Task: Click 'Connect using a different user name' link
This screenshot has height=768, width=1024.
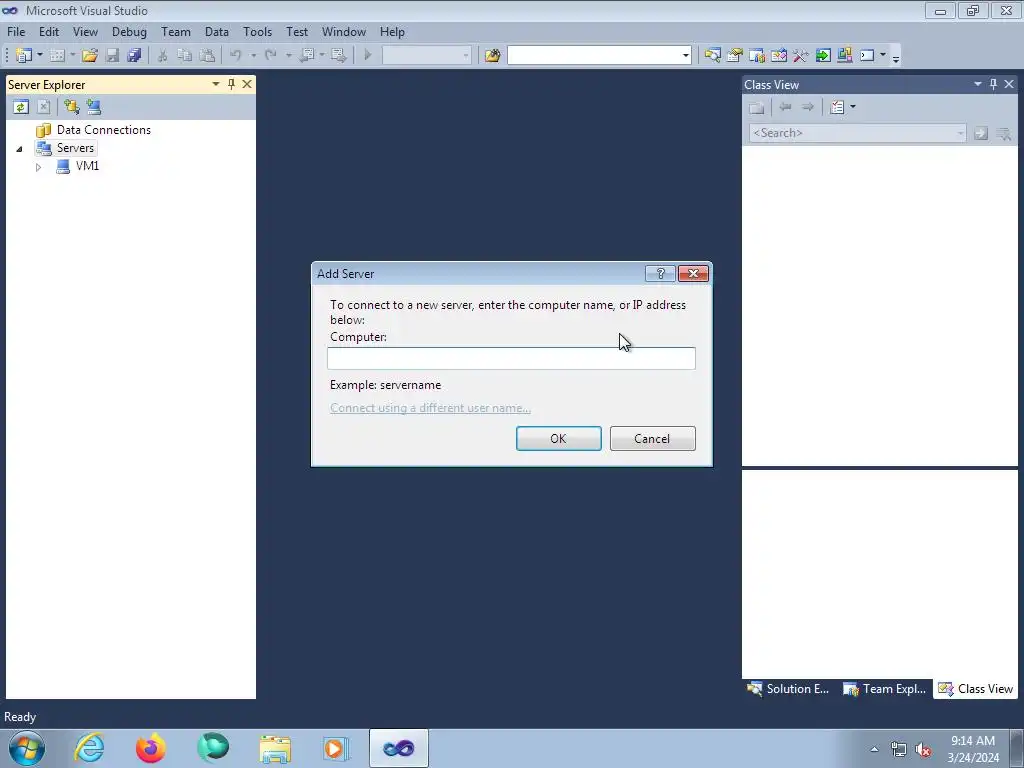Action: [x=430, y=408]
